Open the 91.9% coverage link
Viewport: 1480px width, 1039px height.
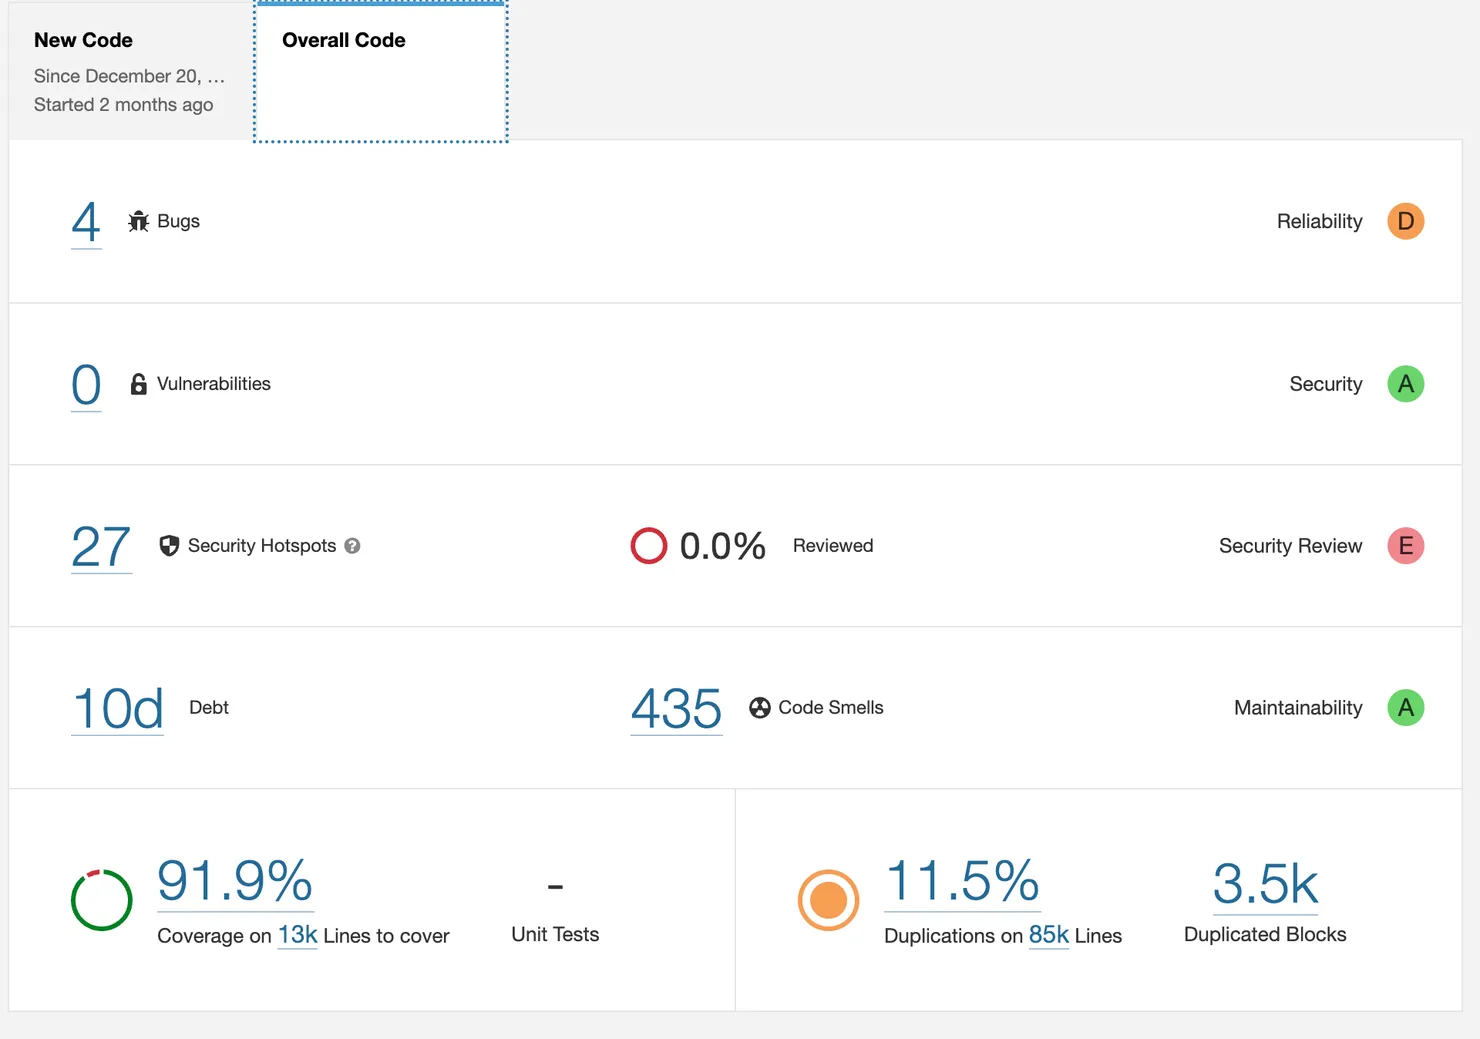point(235,882)
